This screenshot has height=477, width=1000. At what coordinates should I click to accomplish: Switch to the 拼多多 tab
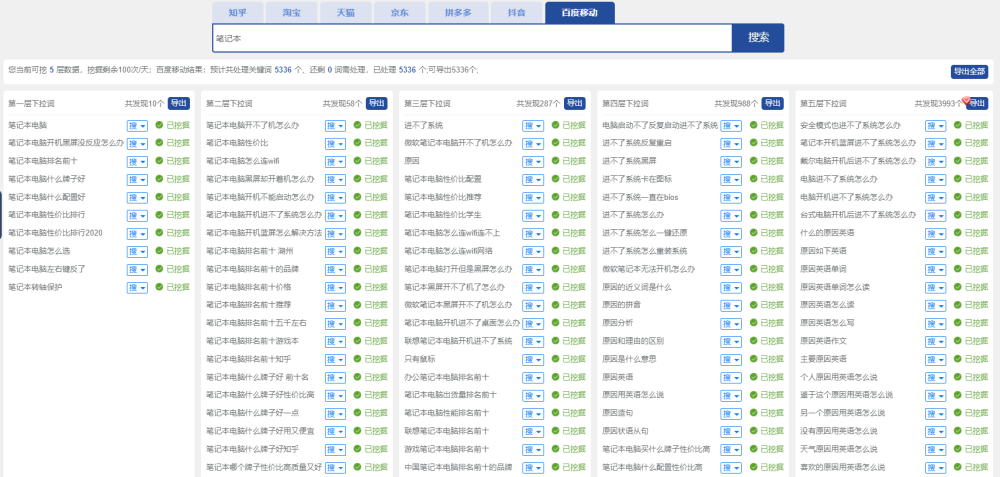point(459,13)
